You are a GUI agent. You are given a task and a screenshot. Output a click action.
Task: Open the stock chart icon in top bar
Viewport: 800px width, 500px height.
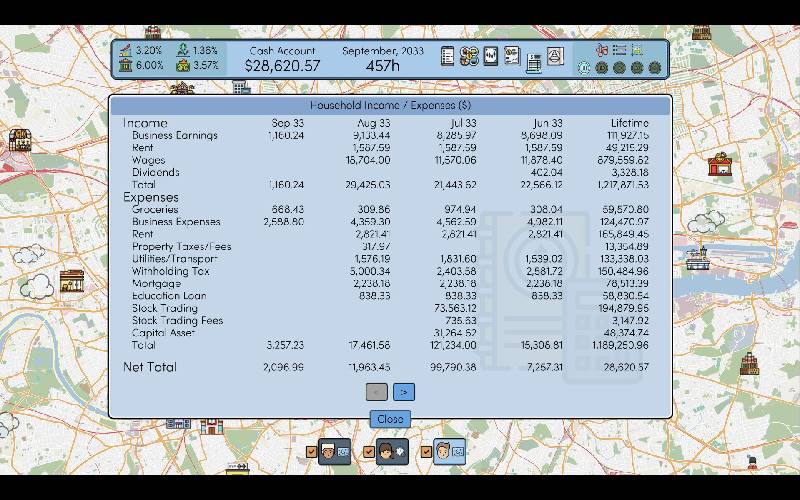[491, 57]
